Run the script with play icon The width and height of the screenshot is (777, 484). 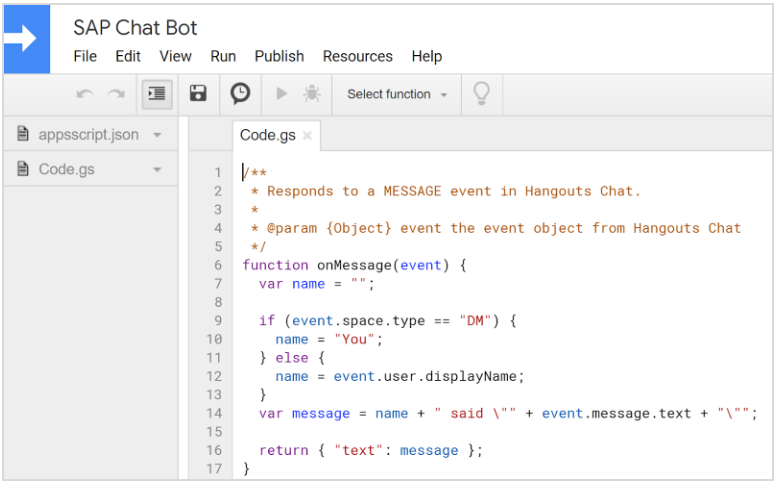[281, 94]
